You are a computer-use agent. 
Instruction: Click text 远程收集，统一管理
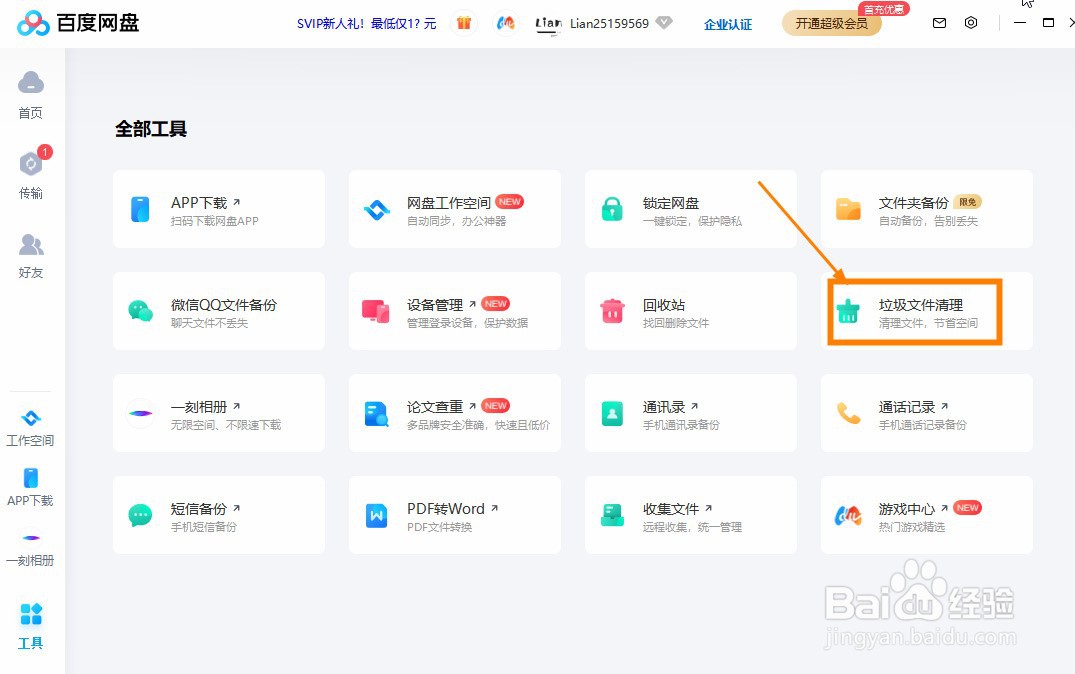692,527
